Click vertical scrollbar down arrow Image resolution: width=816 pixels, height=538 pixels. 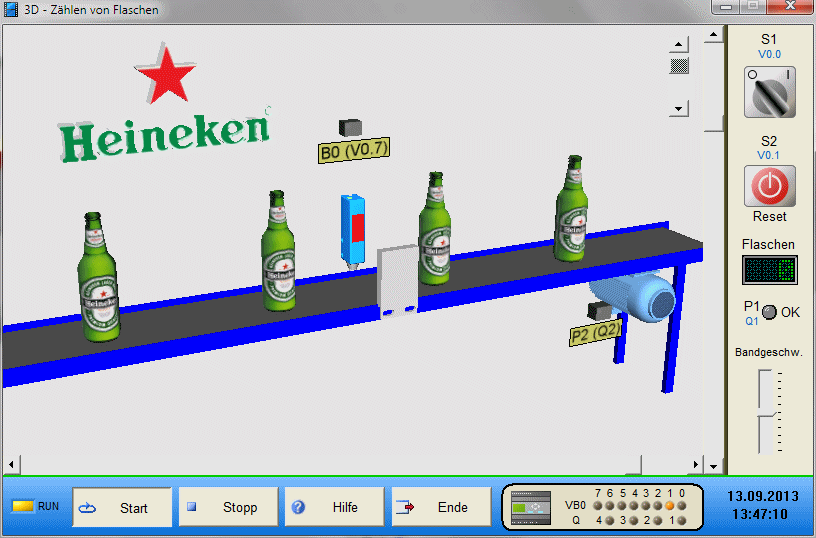713,466
